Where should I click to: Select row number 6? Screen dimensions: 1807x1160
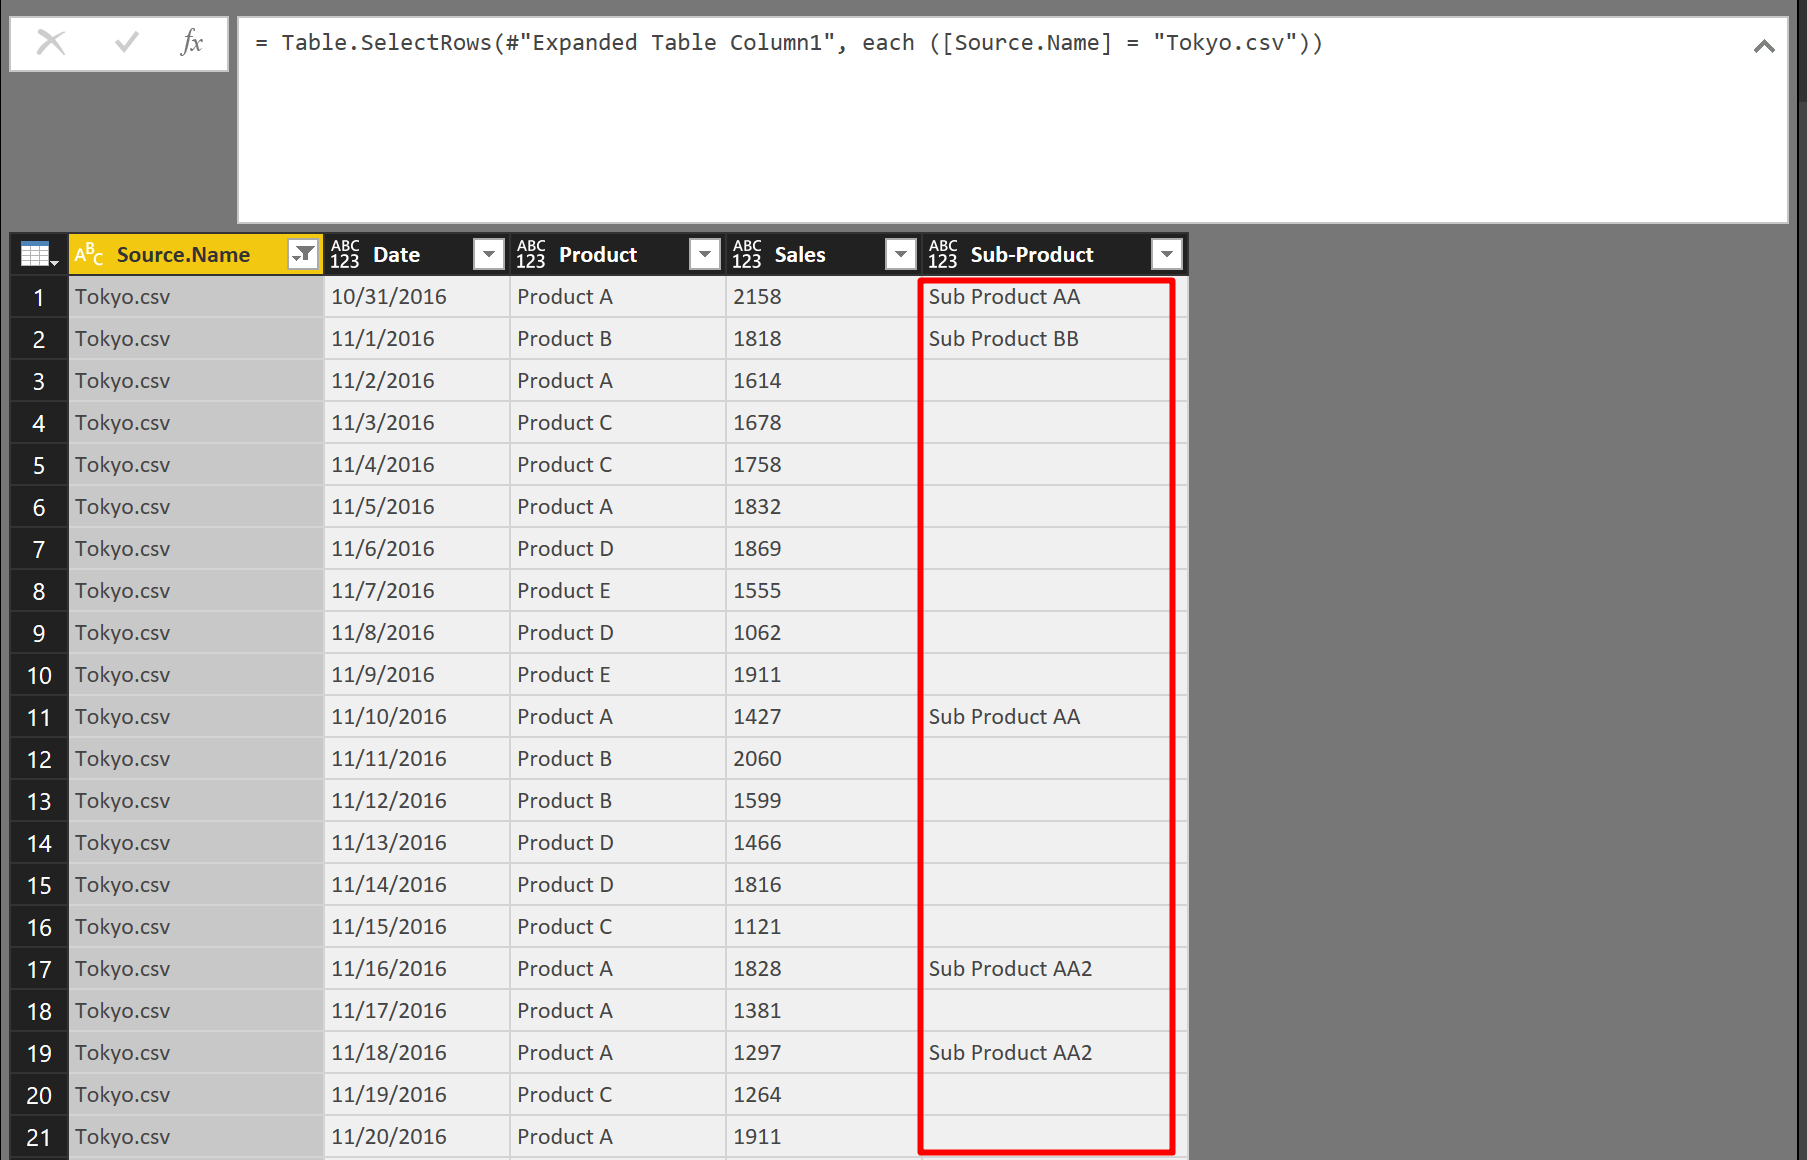39,507
